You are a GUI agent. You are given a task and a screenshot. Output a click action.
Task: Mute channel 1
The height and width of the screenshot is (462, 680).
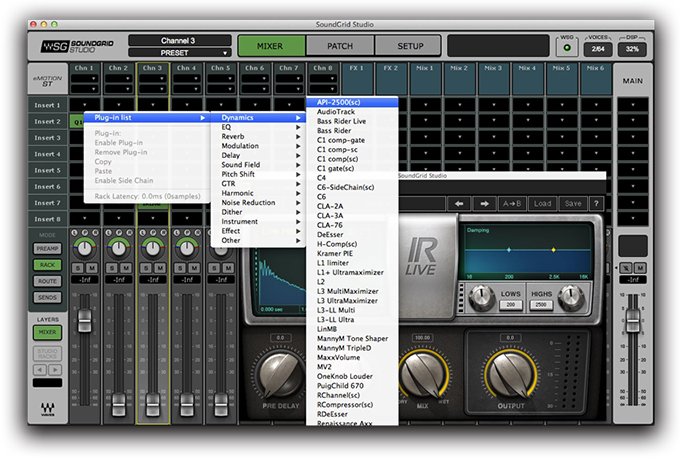[92, 268]
